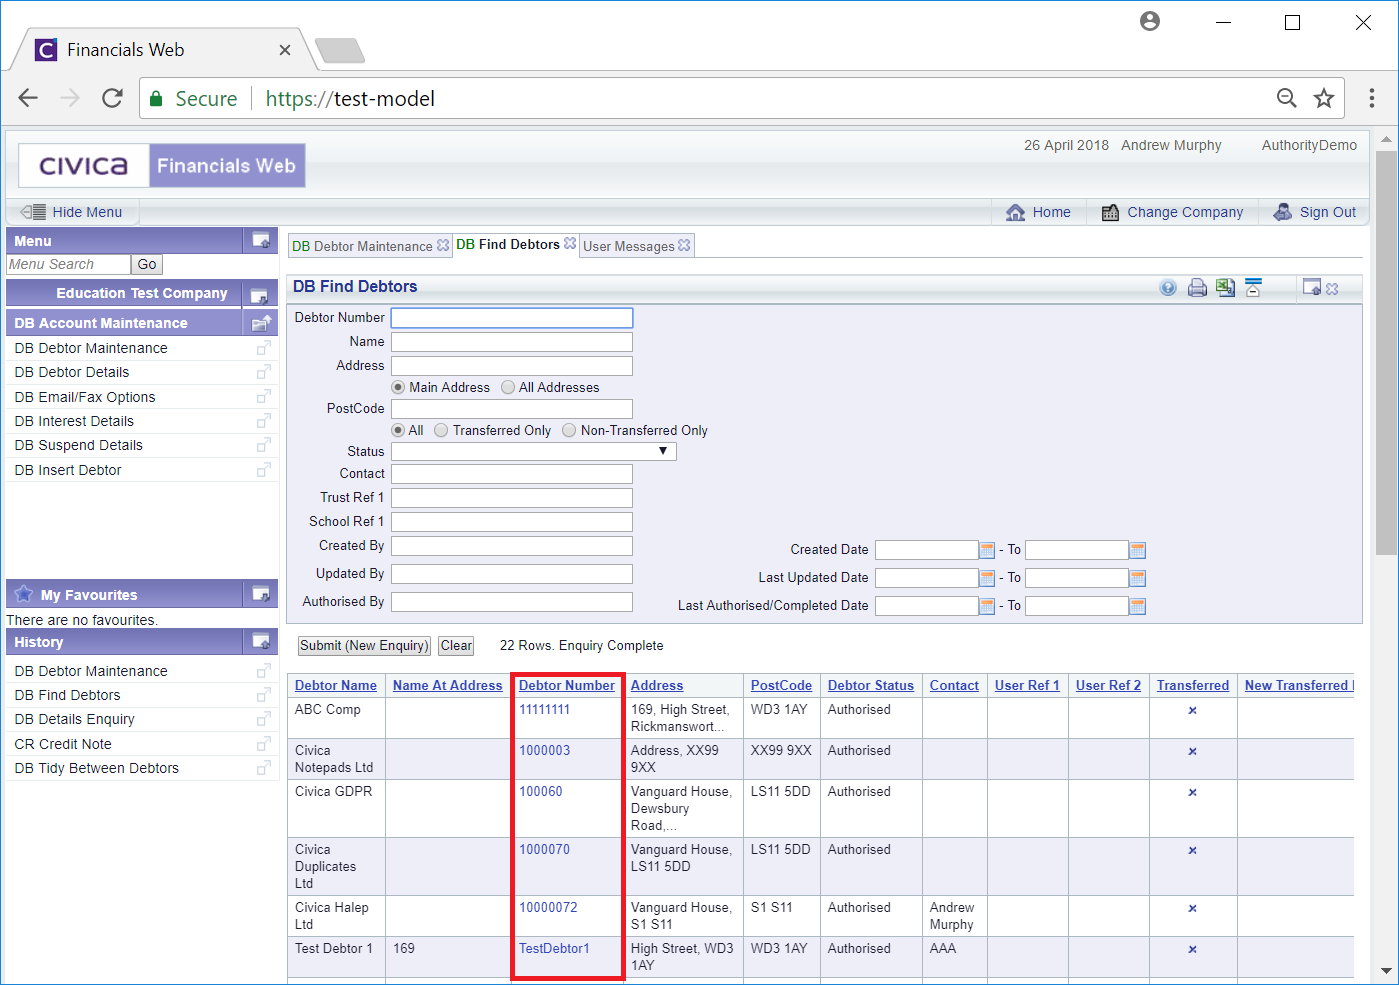
Task: Open DB Interest Details in new window icon
Action: coord(264,421)
